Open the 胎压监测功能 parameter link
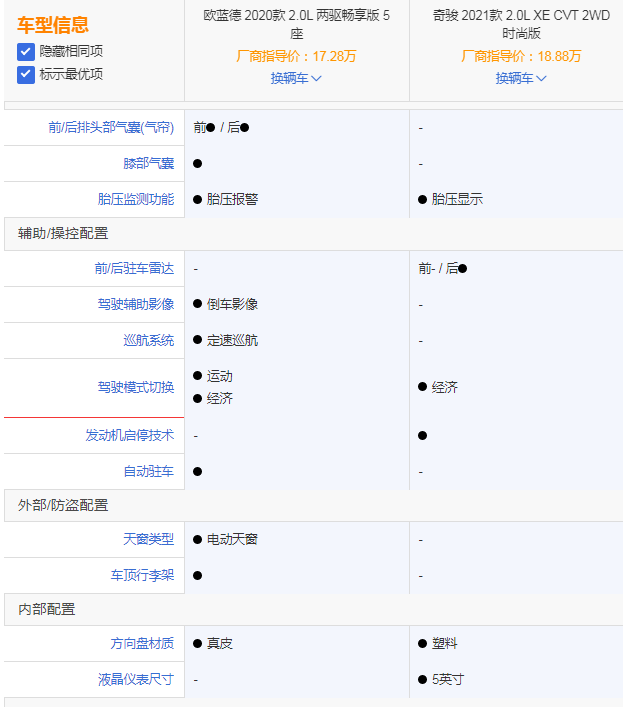 tap(136, 199)
